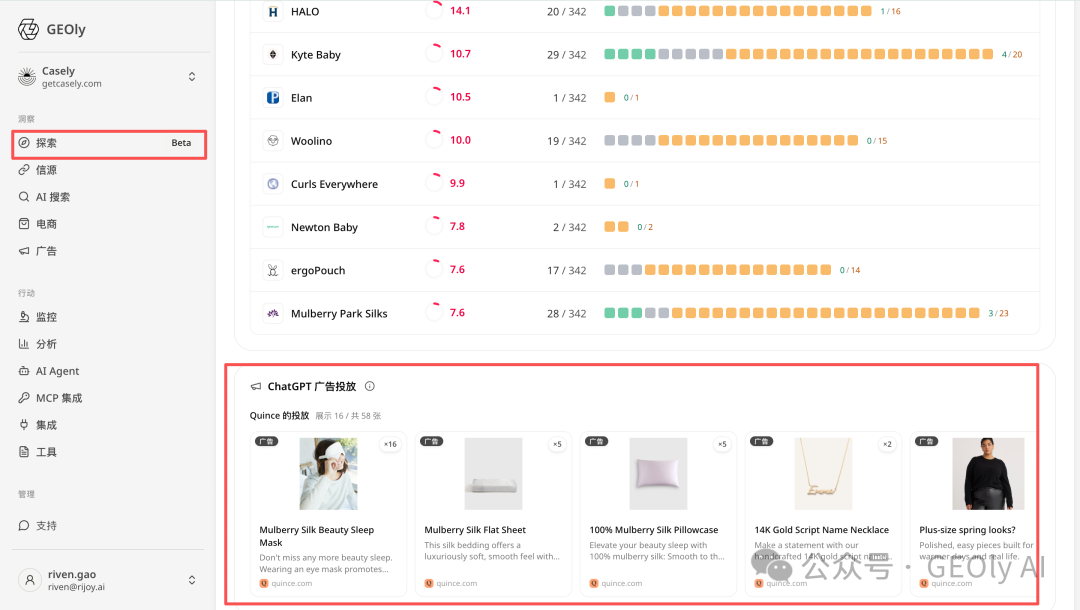Image resolution: width=1080 pixels, height=610 pixels.
Task: Click the compass icon beside 探索
Action: 24,143
